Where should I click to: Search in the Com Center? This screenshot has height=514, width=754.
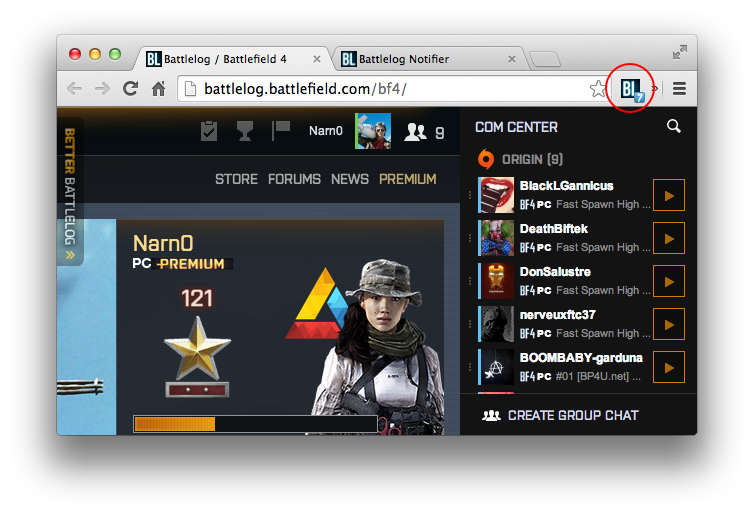pos(674,126)
